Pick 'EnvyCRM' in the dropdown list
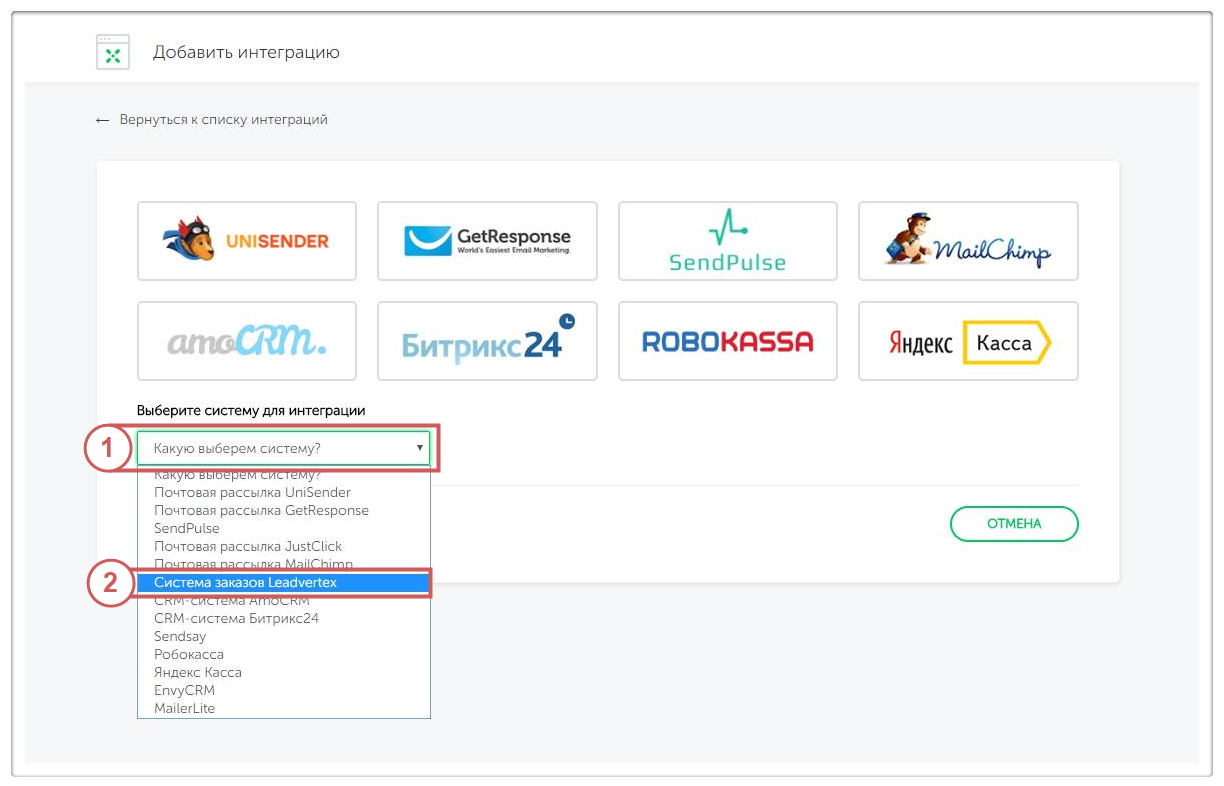Viewport: 1224px width, 786px height. coord(184,690)
